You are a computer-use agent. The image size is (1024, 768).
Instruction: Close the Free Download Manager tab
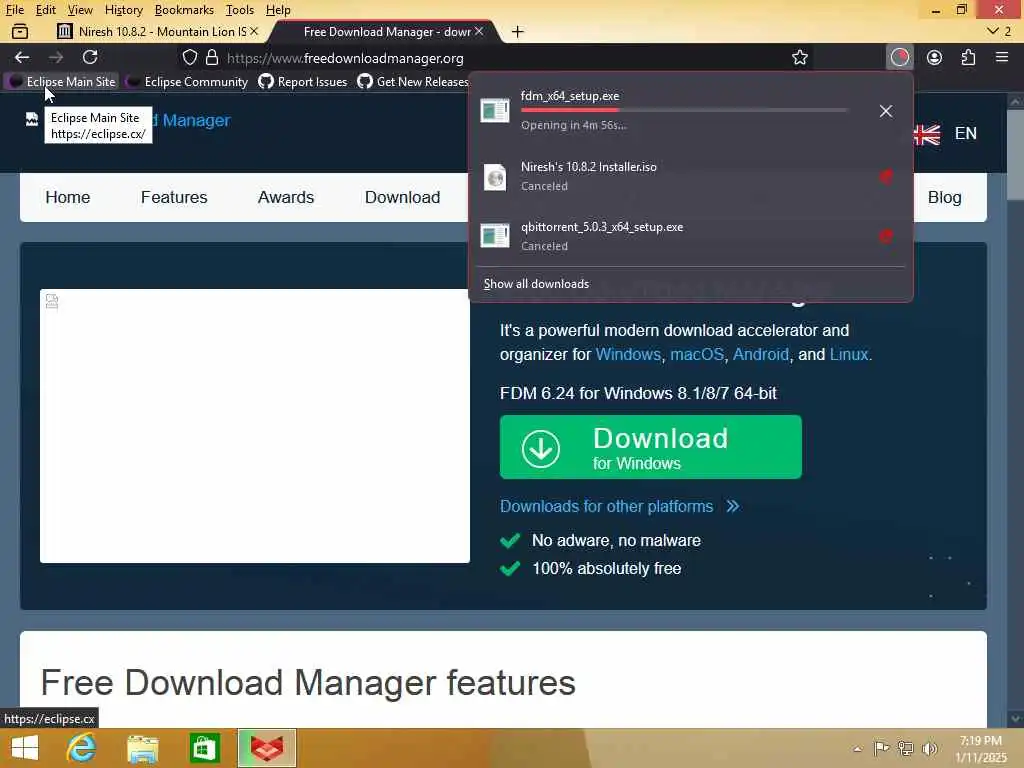coord(479,31)
